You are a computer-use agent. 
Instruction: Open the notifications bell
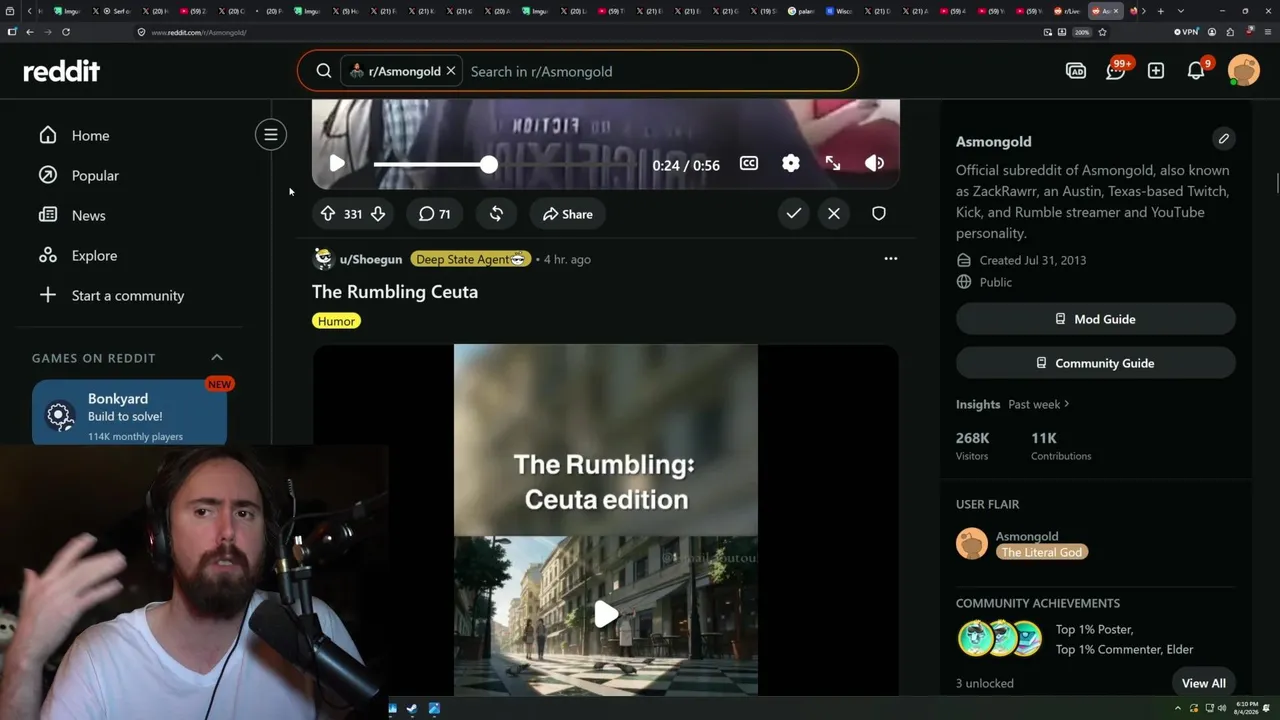[1196, 70]
